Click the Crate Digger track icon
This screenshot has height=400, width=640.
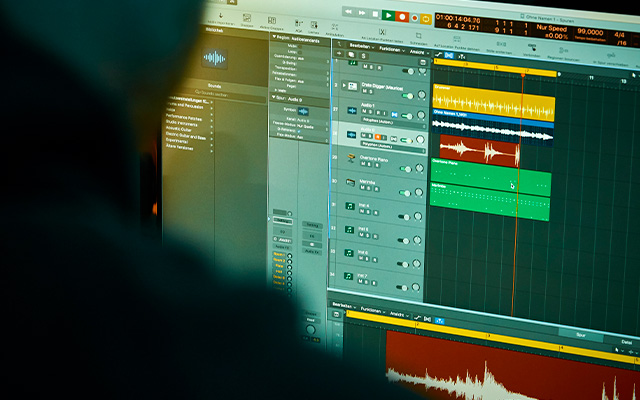pos(352,86)
